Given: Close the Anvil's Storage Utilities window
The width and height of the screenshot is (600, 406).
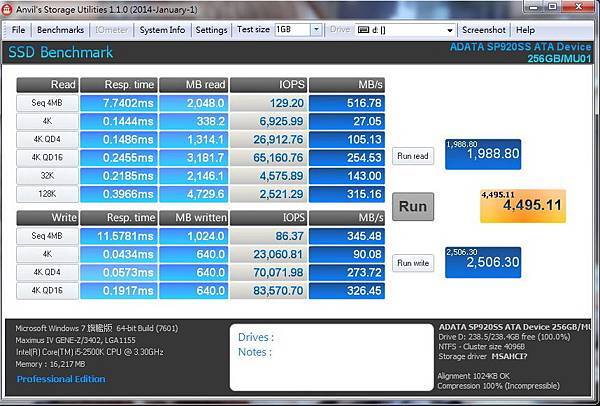Looking at the screenshot, I should pyautogui.click(x=578, y=7).
